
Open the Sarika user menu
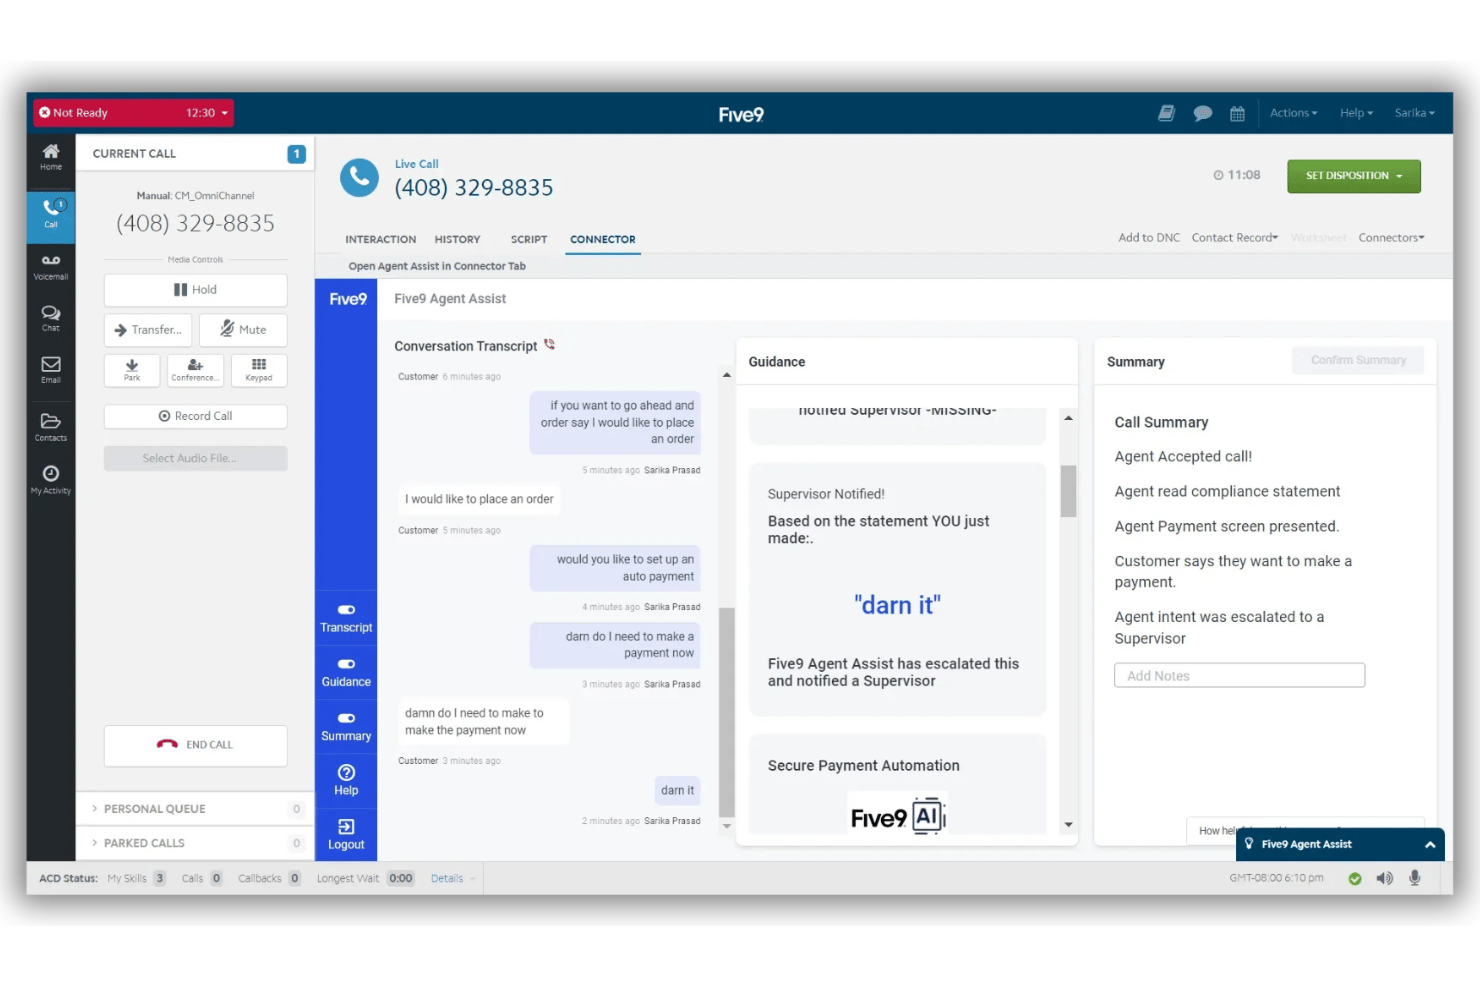tap(1414, 113)
